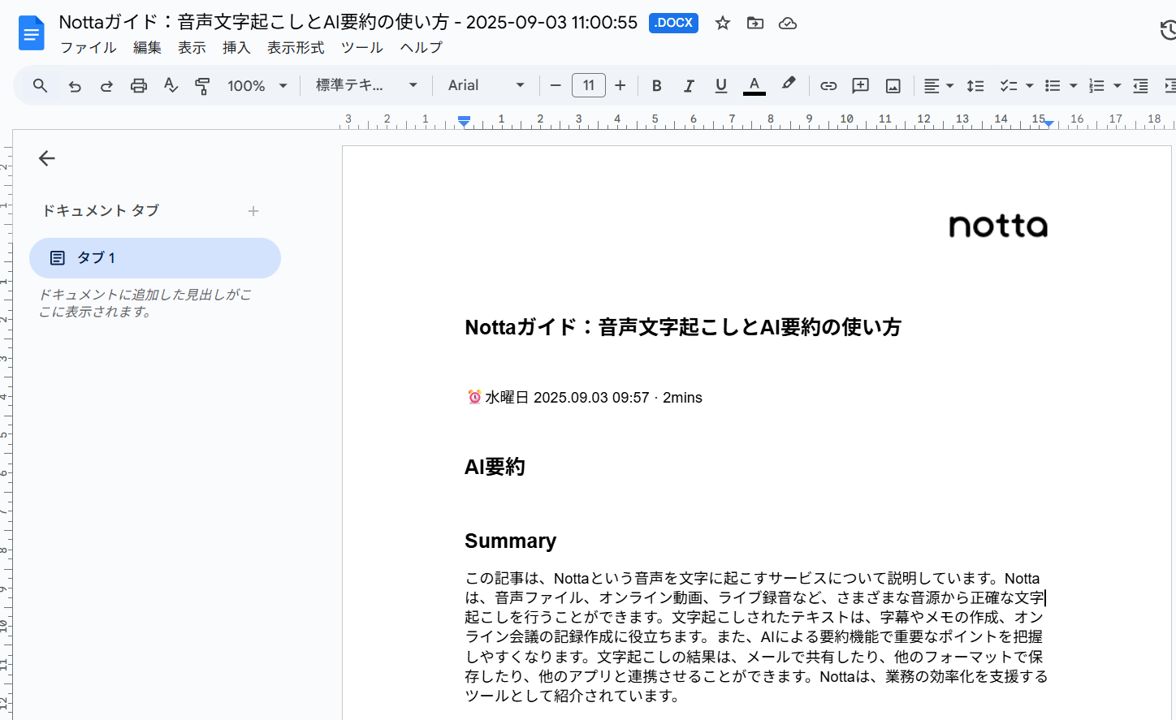Open the 編集 menu

pos(147,47)
